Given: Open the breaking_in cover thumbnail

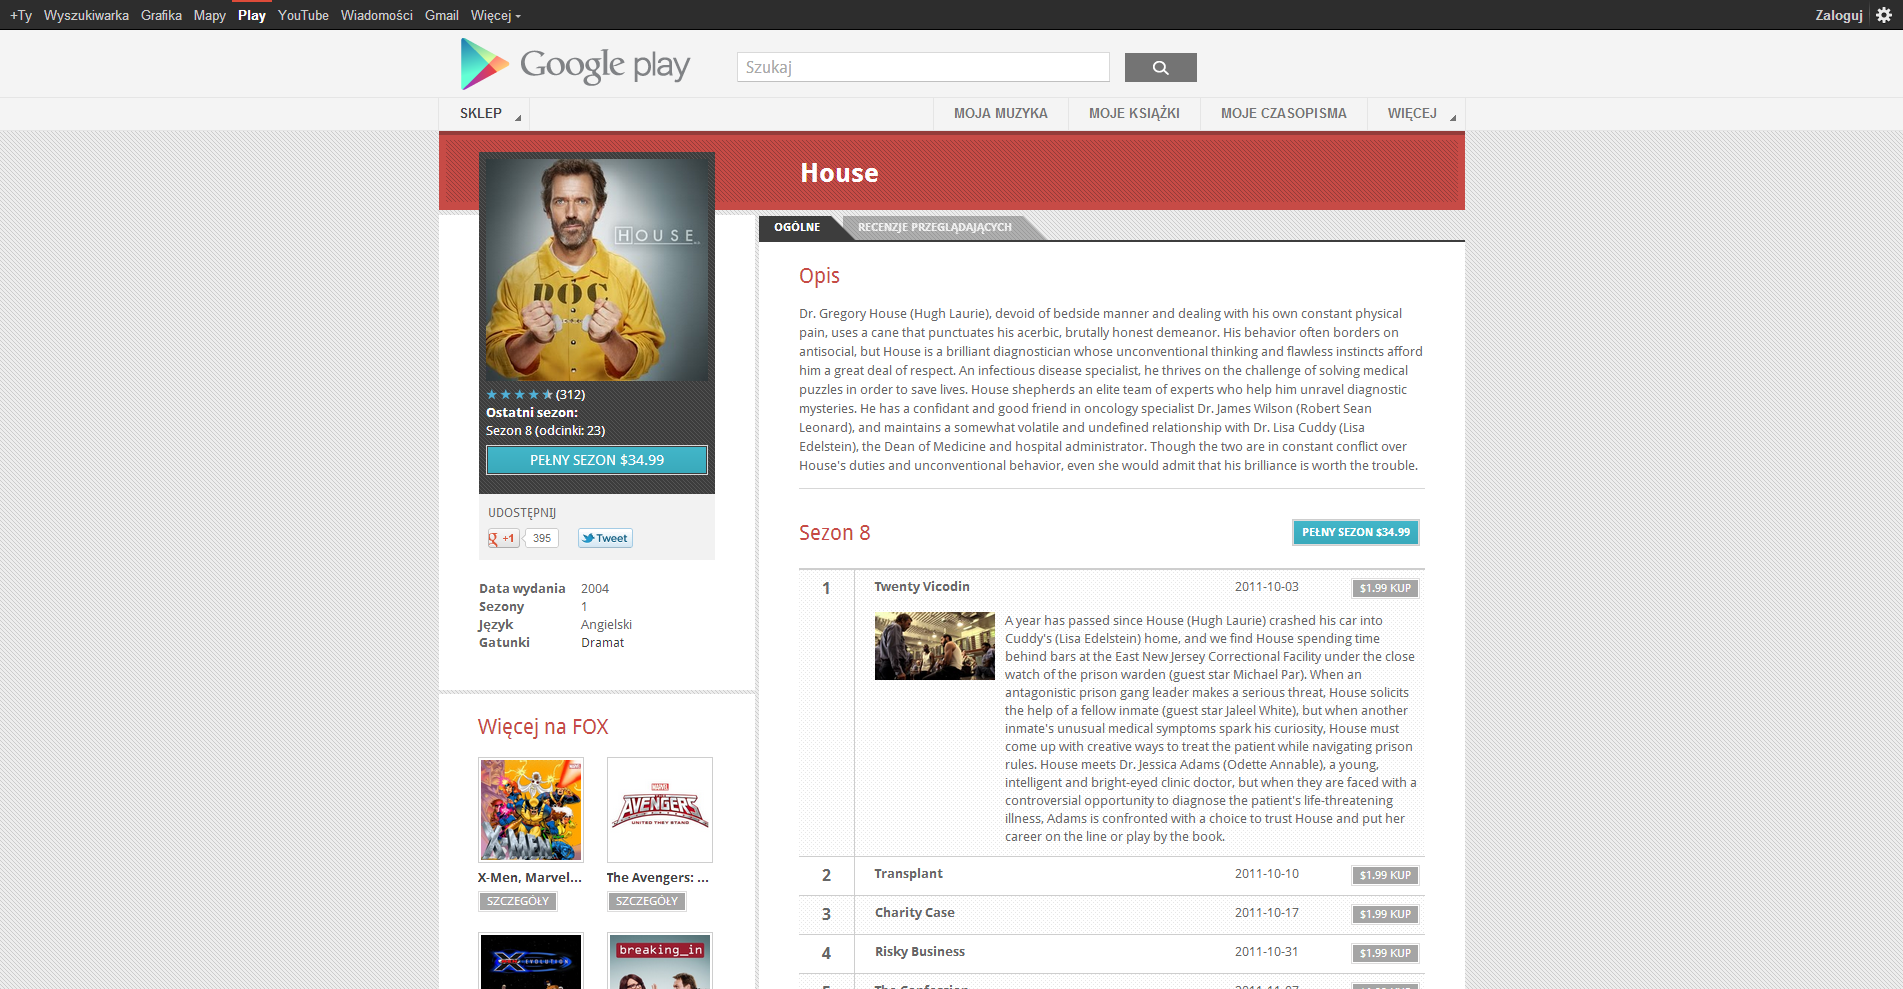Looking at the screenshot, I should 660,961.
